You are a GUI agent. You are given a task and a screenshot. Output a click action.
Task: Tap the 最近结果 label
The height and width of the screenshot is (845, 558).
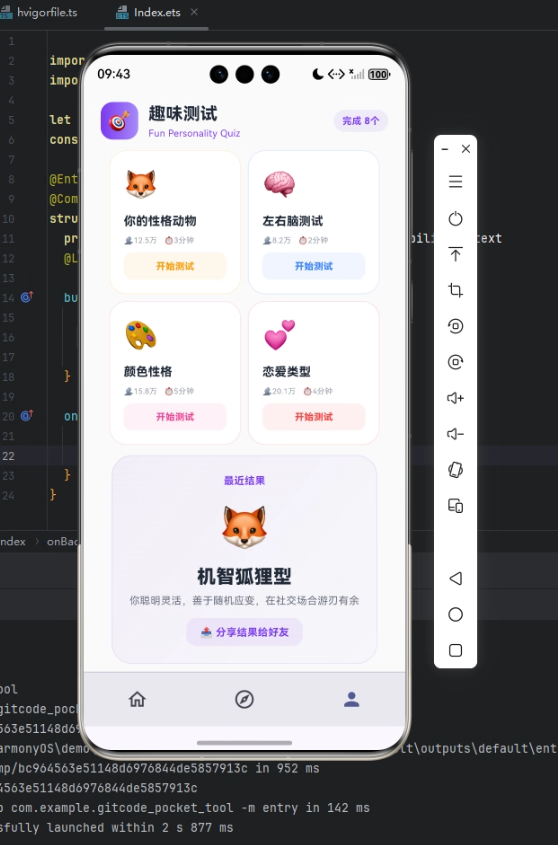[244, 480]
